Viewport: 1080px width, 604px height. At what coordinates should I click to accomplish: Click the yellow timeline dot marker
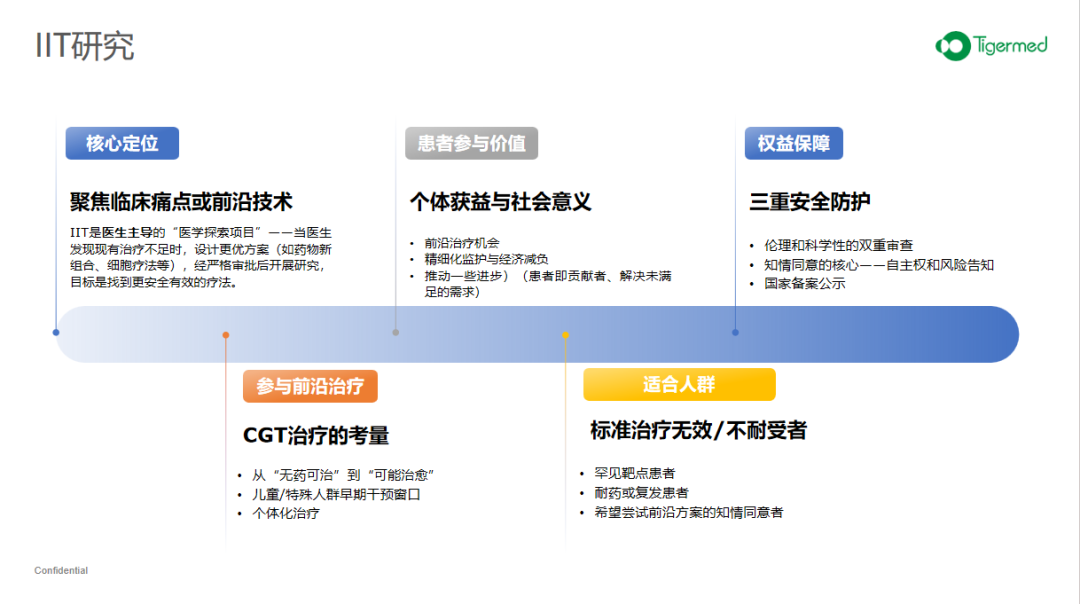click(565, 335)
